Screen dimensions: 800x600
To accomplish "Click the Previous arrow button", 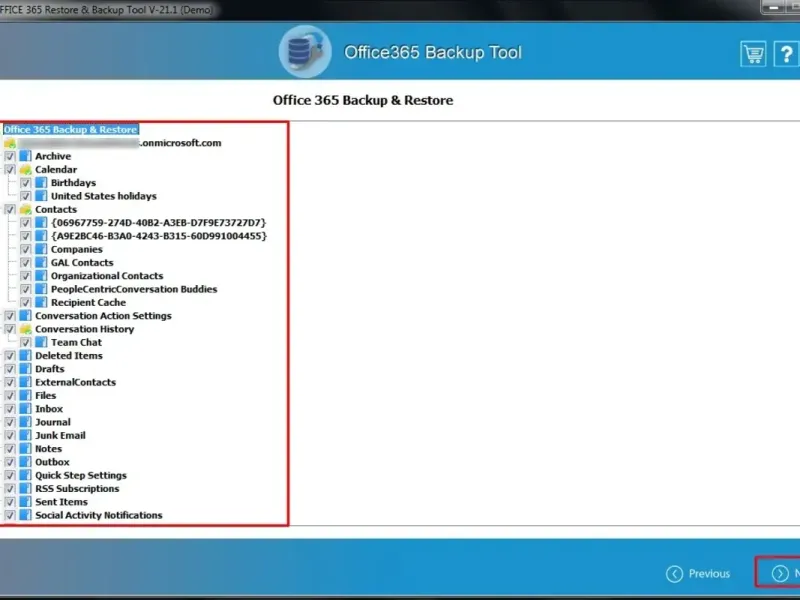I will click(x=698, y=573).
